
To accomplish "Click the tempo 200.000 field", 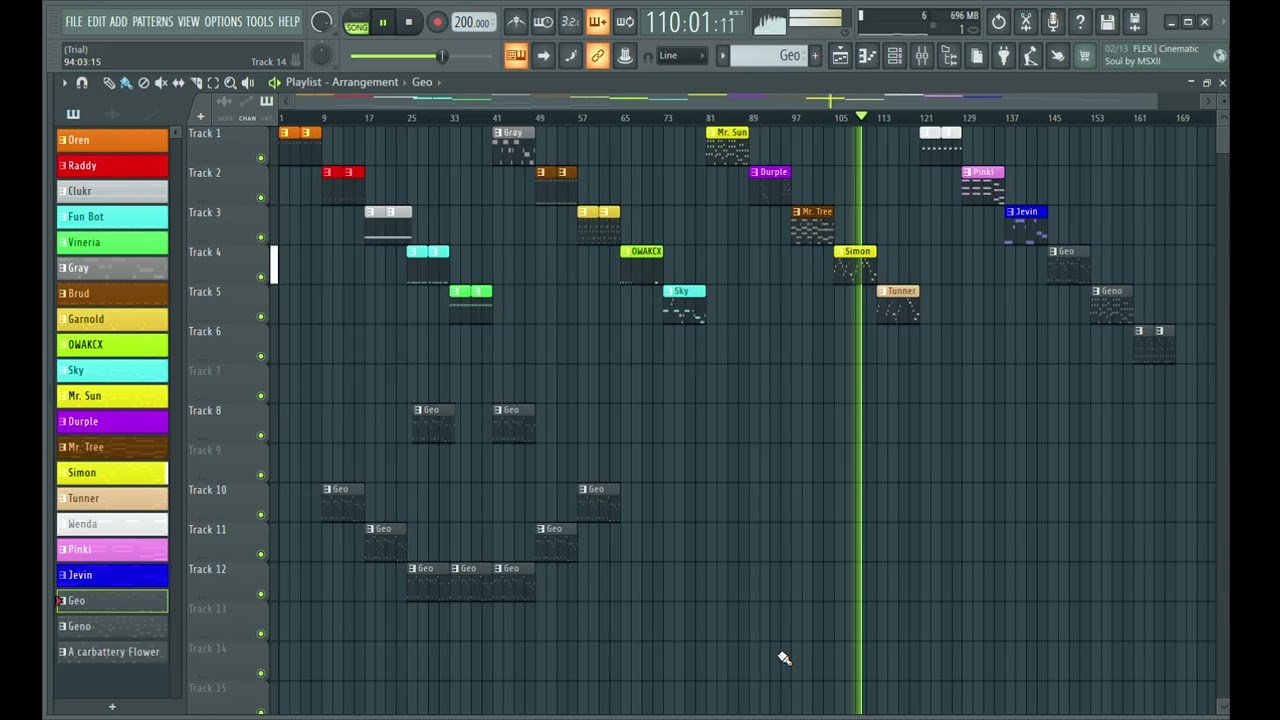I will click(472, 22).
